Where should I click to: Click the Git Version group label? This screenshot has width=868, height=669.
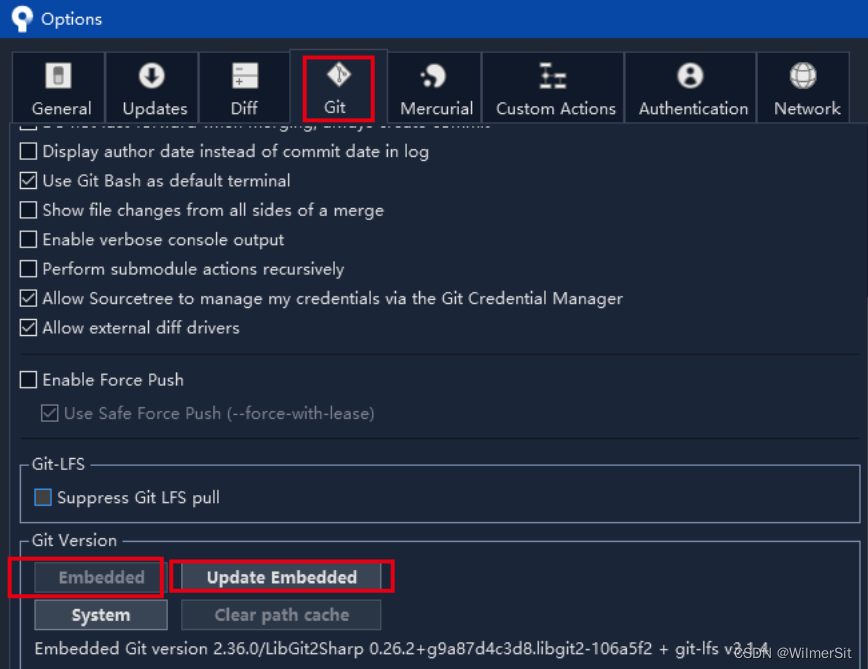click(74, 540)
